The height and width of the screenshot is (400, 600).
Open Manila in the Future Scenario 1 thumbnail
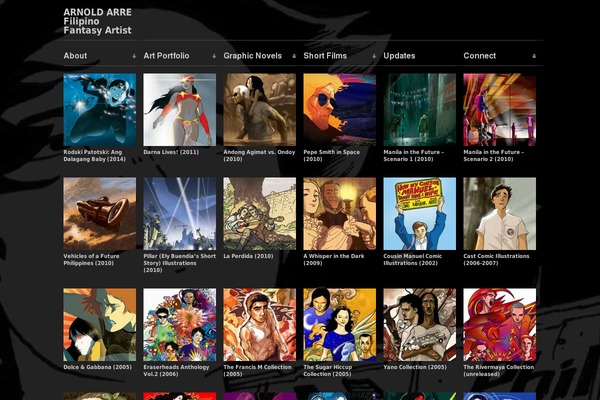(x=419, y=110)
